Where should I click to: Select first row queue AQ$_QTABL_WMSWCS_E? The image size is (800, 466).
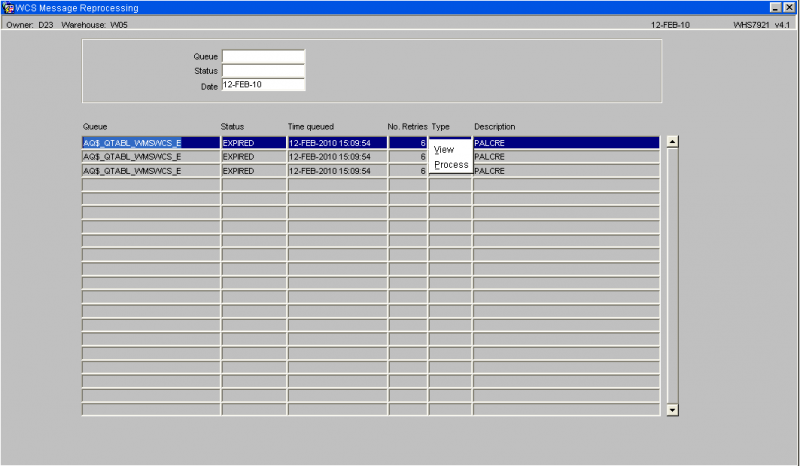151,143
